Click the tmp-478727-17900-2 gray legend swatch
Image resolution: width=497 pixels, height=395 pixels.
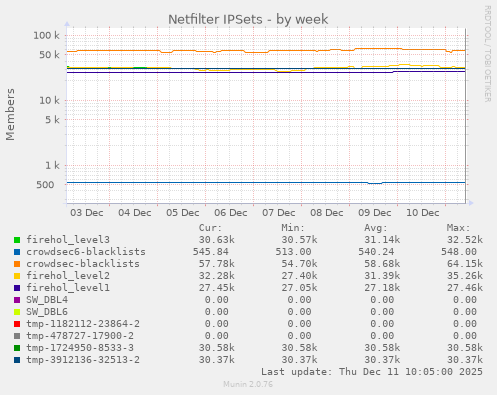17,336
